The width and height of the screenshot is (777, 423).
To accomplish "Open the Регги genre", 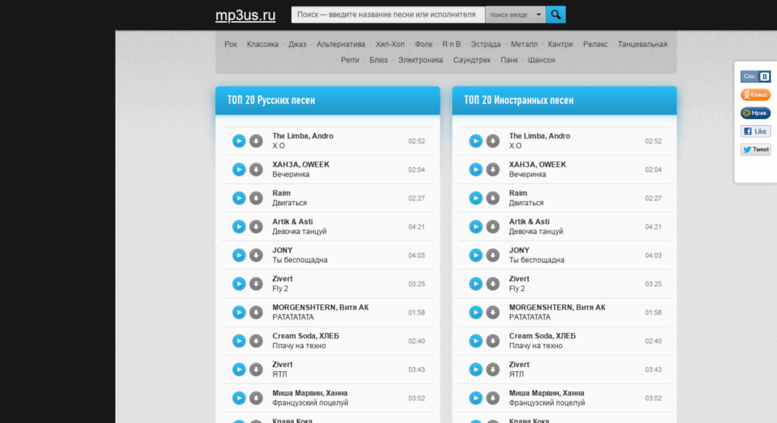I will click(350, 60).
